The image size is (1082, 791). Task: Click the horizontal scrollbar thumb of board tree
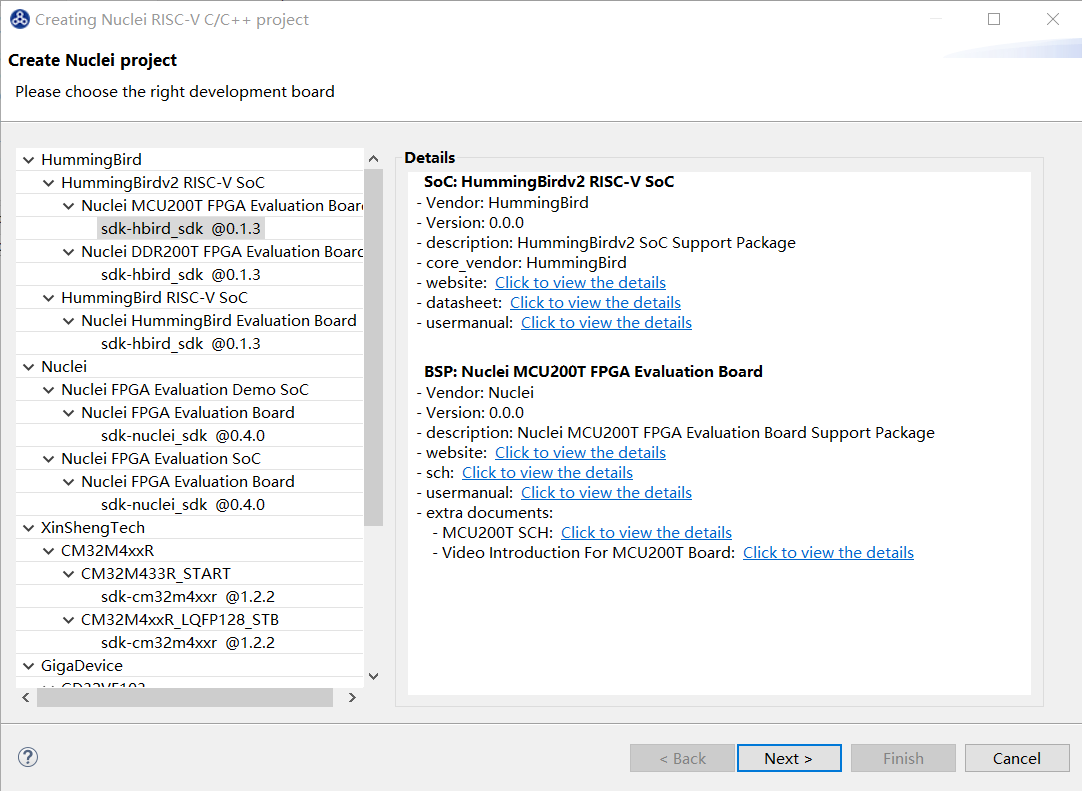tap(185, 697)
